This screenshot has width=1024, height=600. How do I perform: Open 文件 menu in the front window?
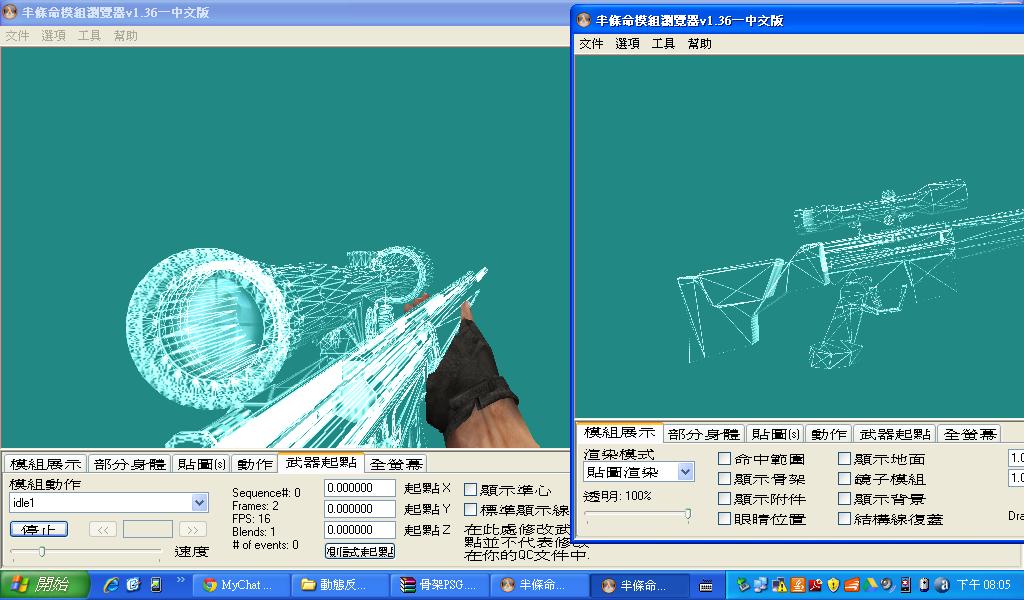coord(591,43)
